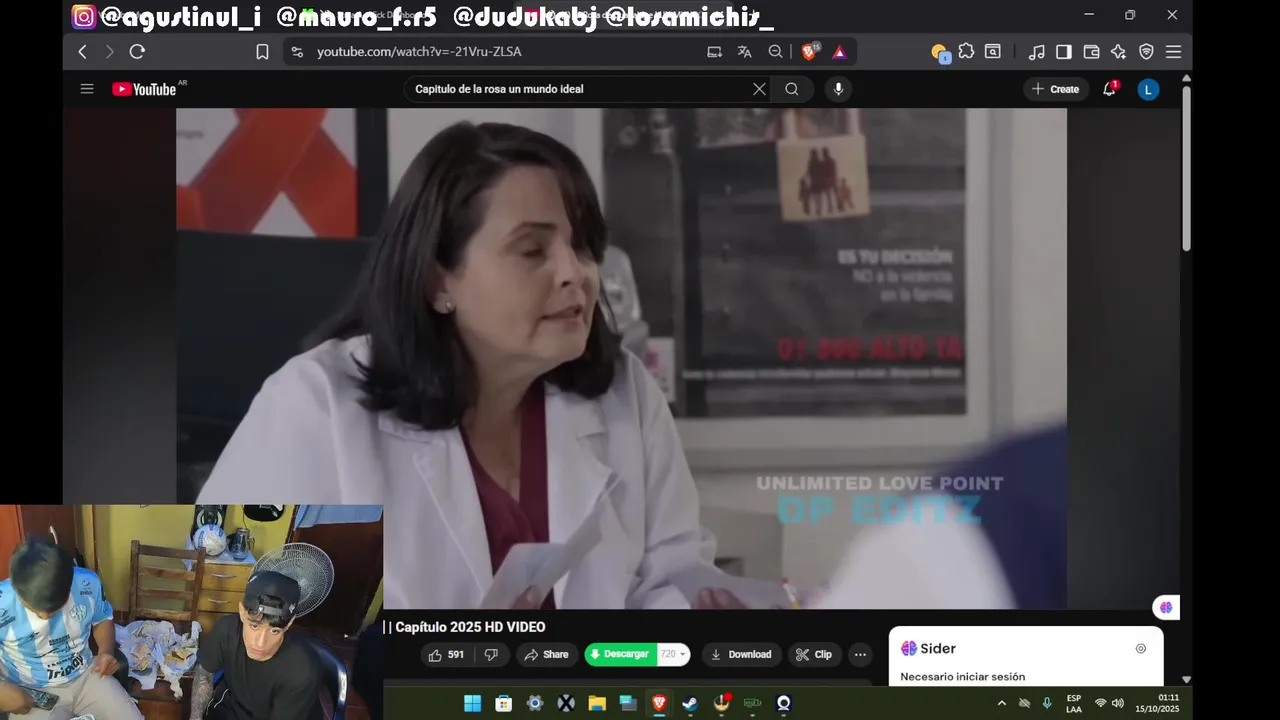Open YouTube notifications bell
The image size is (1280, 720).
coord(1109,89)
